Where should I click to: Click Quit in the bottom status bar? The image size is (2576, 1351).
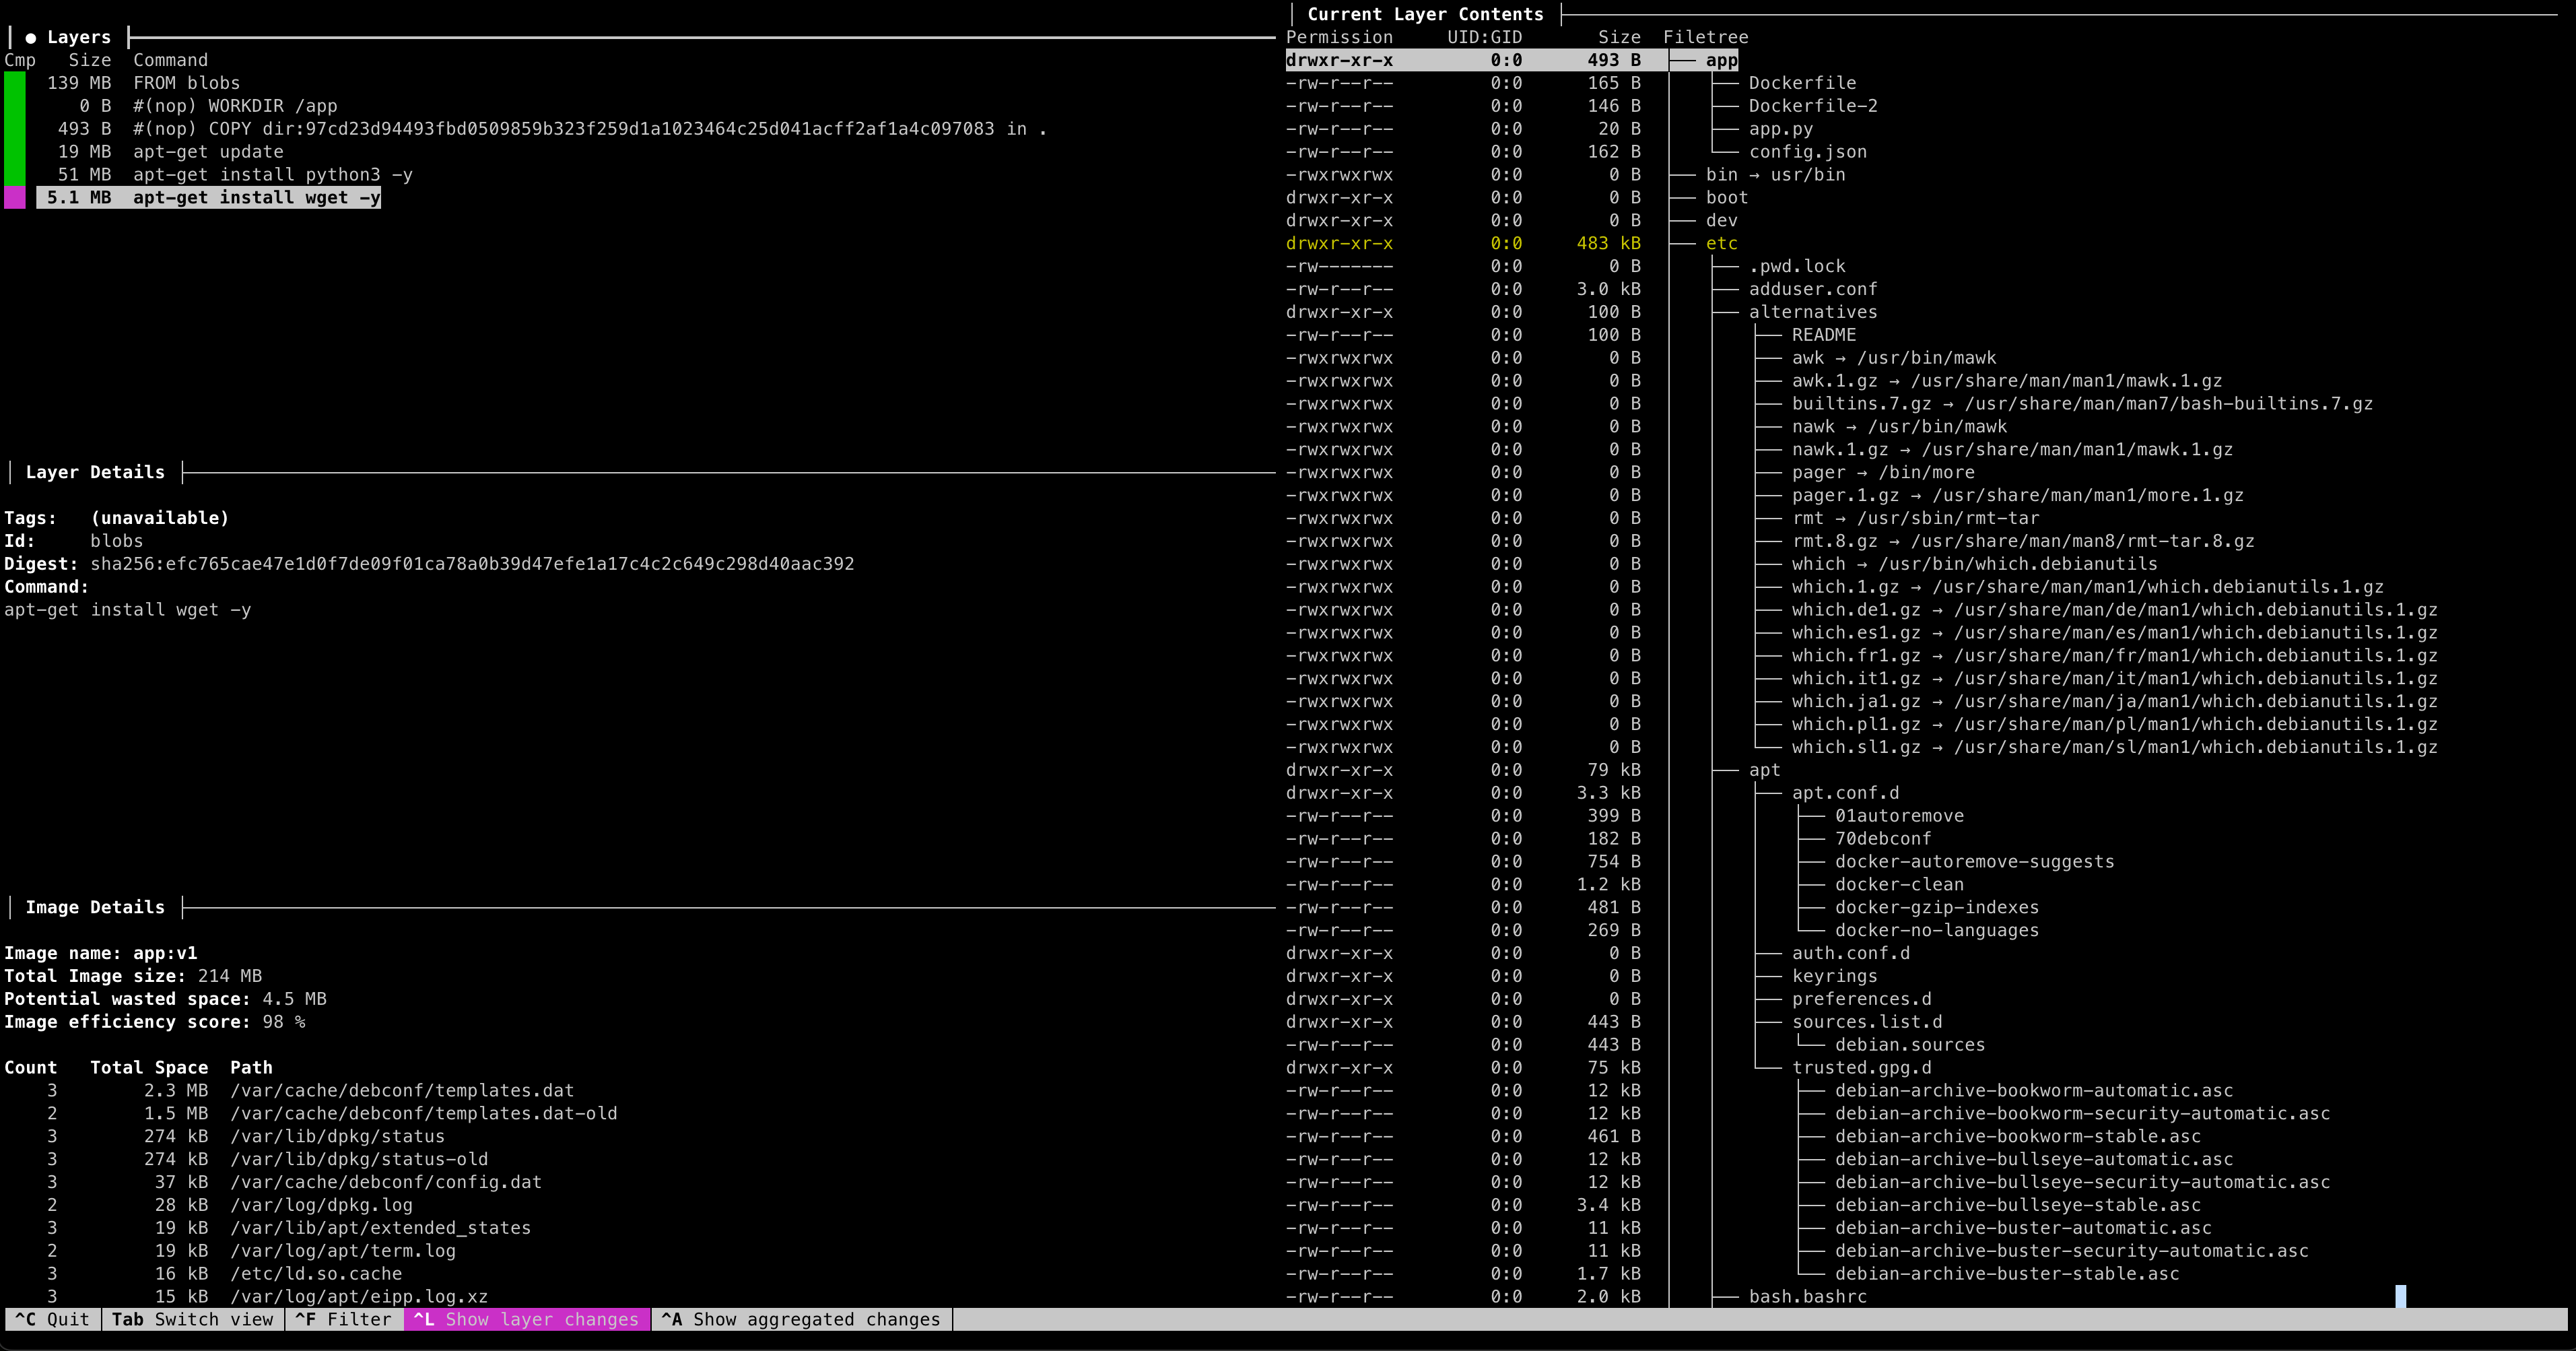52,1319
